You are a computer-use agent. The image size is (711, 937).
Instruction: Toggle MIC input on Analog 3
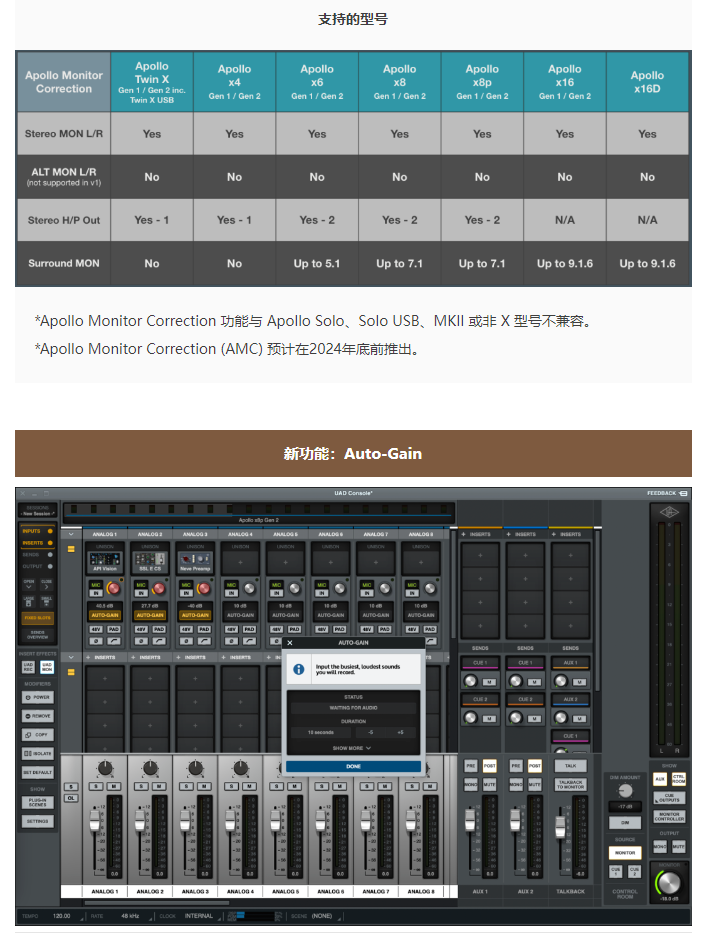pyautogui.click(x=186, y=585)
